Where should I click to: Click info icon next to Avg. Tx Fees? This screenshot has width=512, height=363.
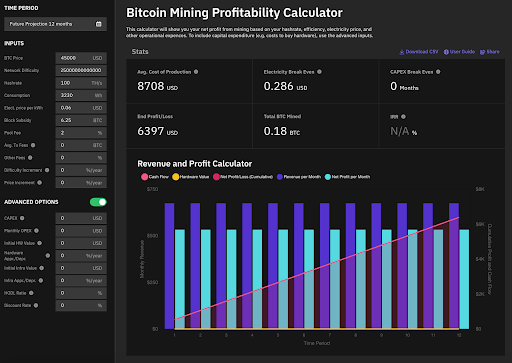coord(33,145)
